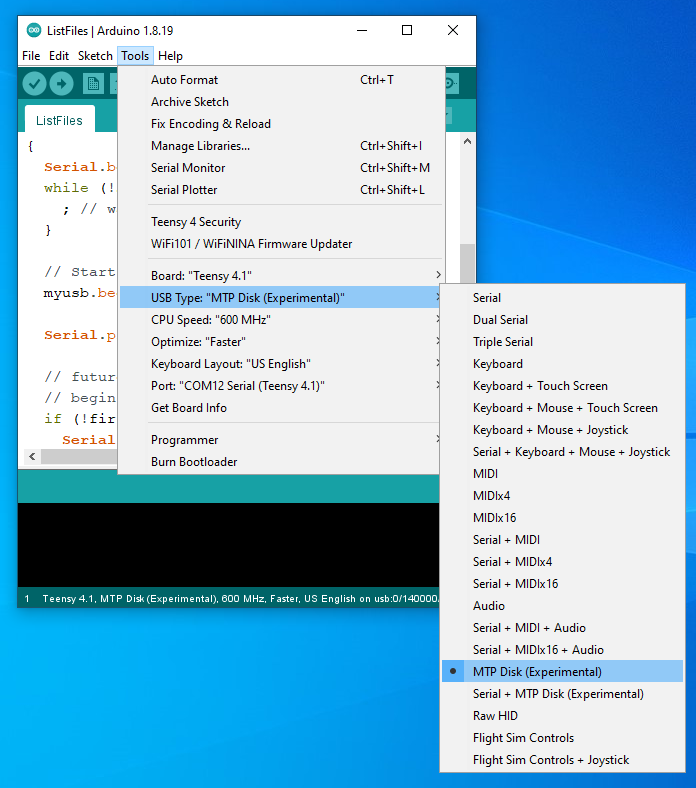Viewport: 696px width, 788px height.
Task: Select Serial USB type
Action: 562,298
